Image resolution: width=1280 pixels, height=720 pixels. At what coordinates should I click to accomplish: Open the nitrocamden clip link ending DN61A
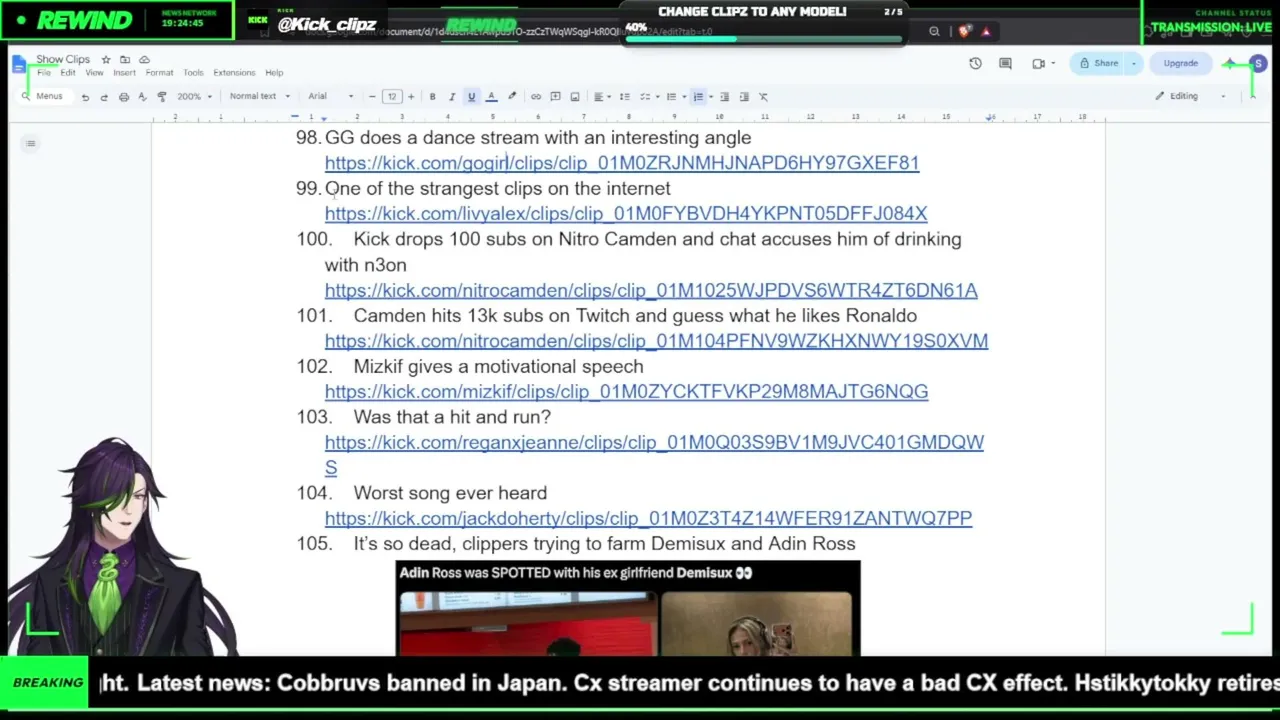(651, 290)
